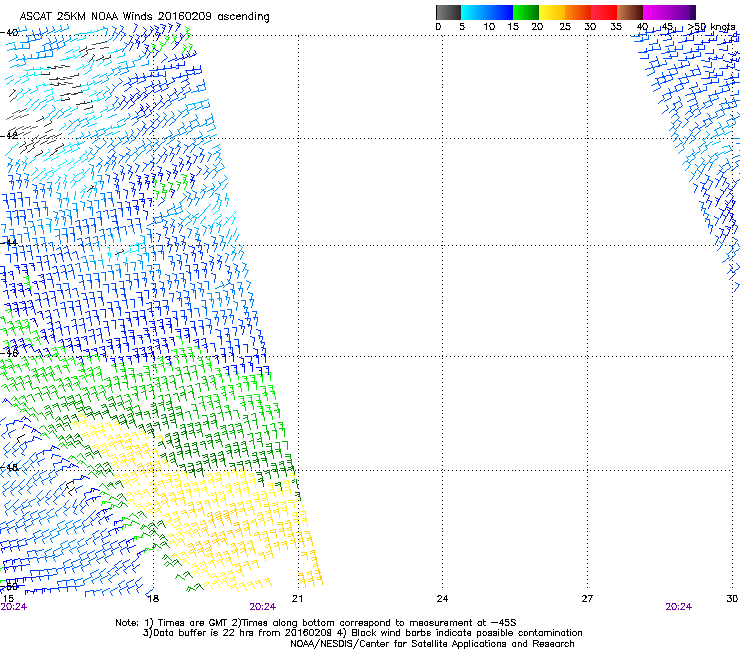The height and width of the screenshot is (650, 740).
Task: Click the plot title 'ASCAT 25KM NOAA Winds 20160209 ascending'
Action: [144, 17]
